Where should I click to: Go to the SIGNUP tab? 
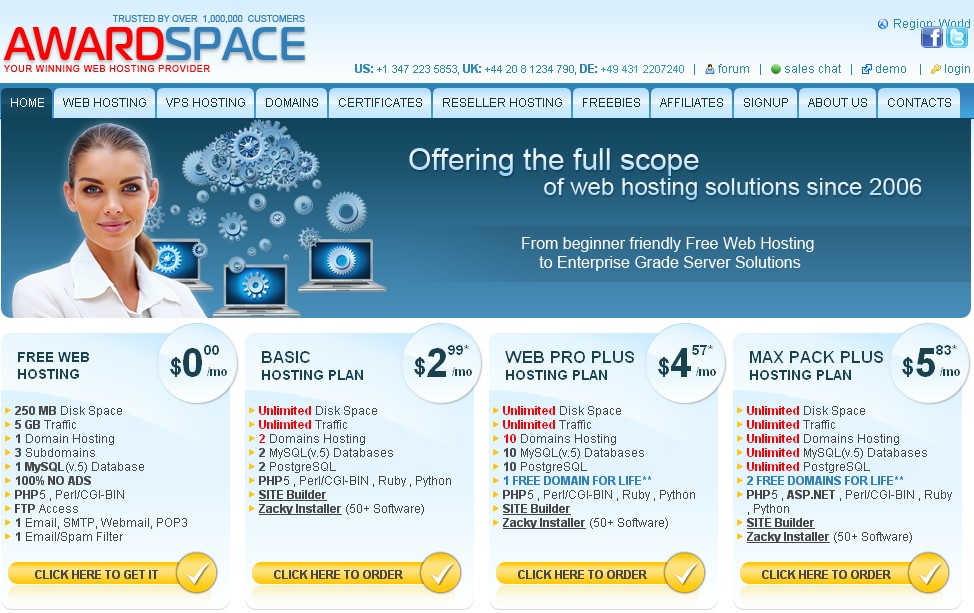click(x=765, y=102)
